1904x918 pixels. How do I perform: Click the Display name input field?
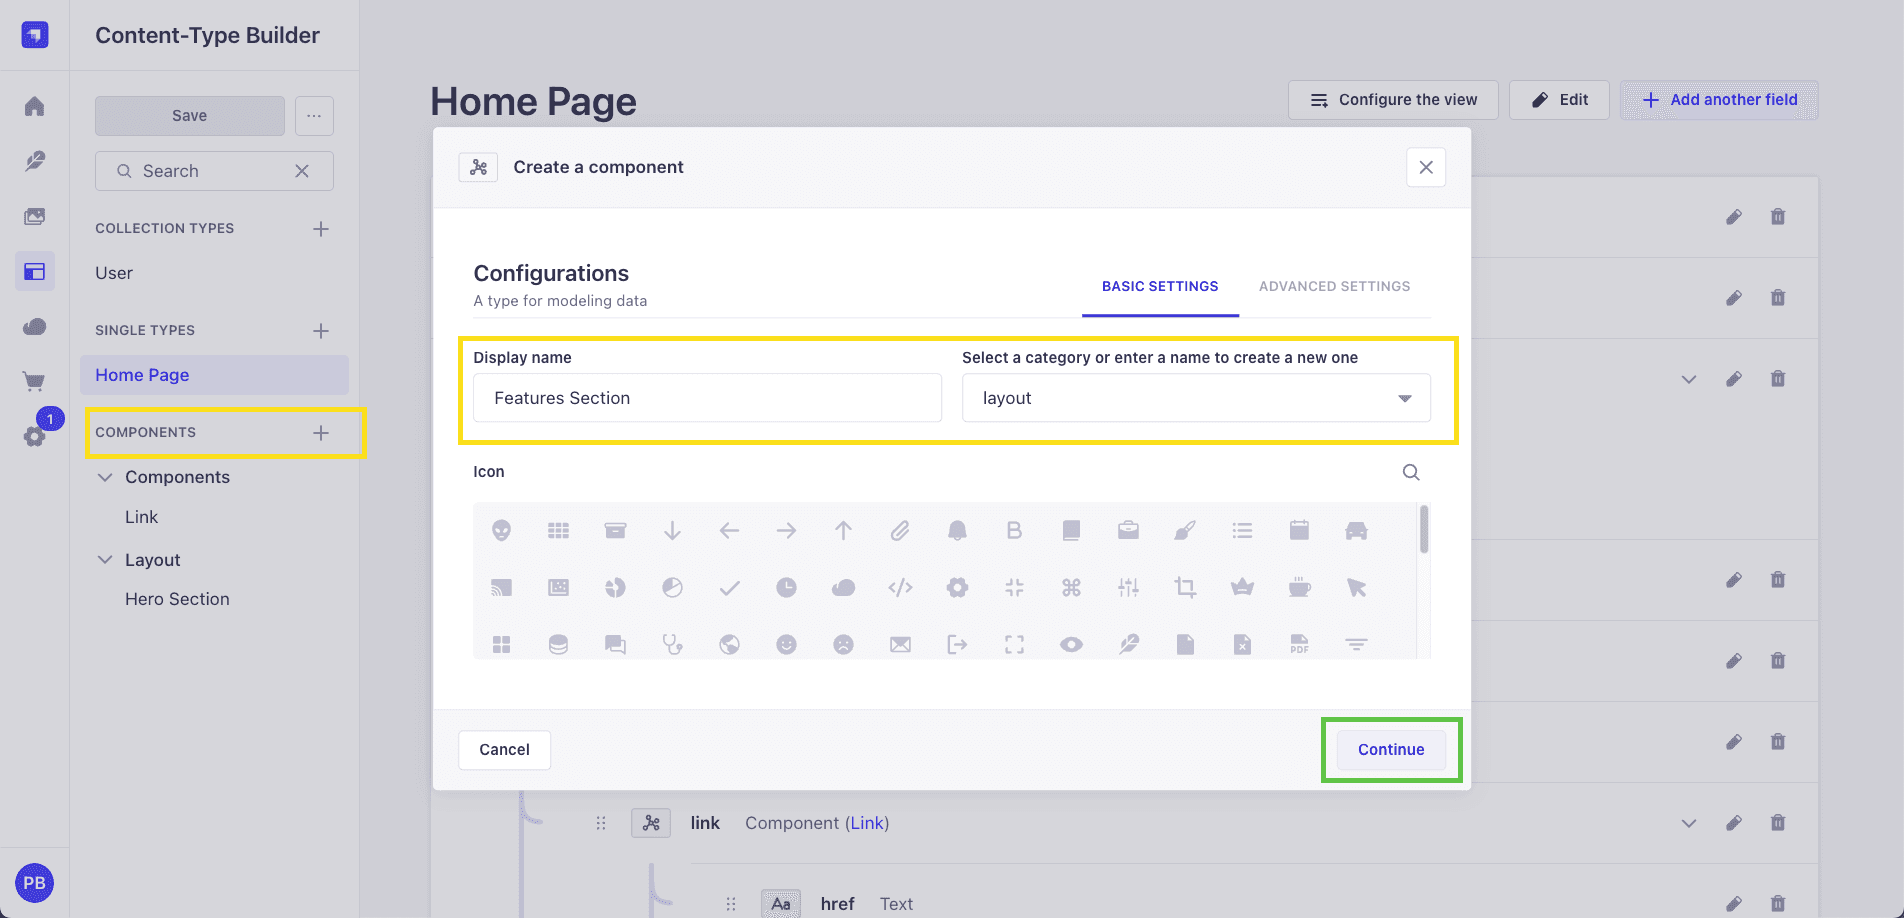pos(707,398)
